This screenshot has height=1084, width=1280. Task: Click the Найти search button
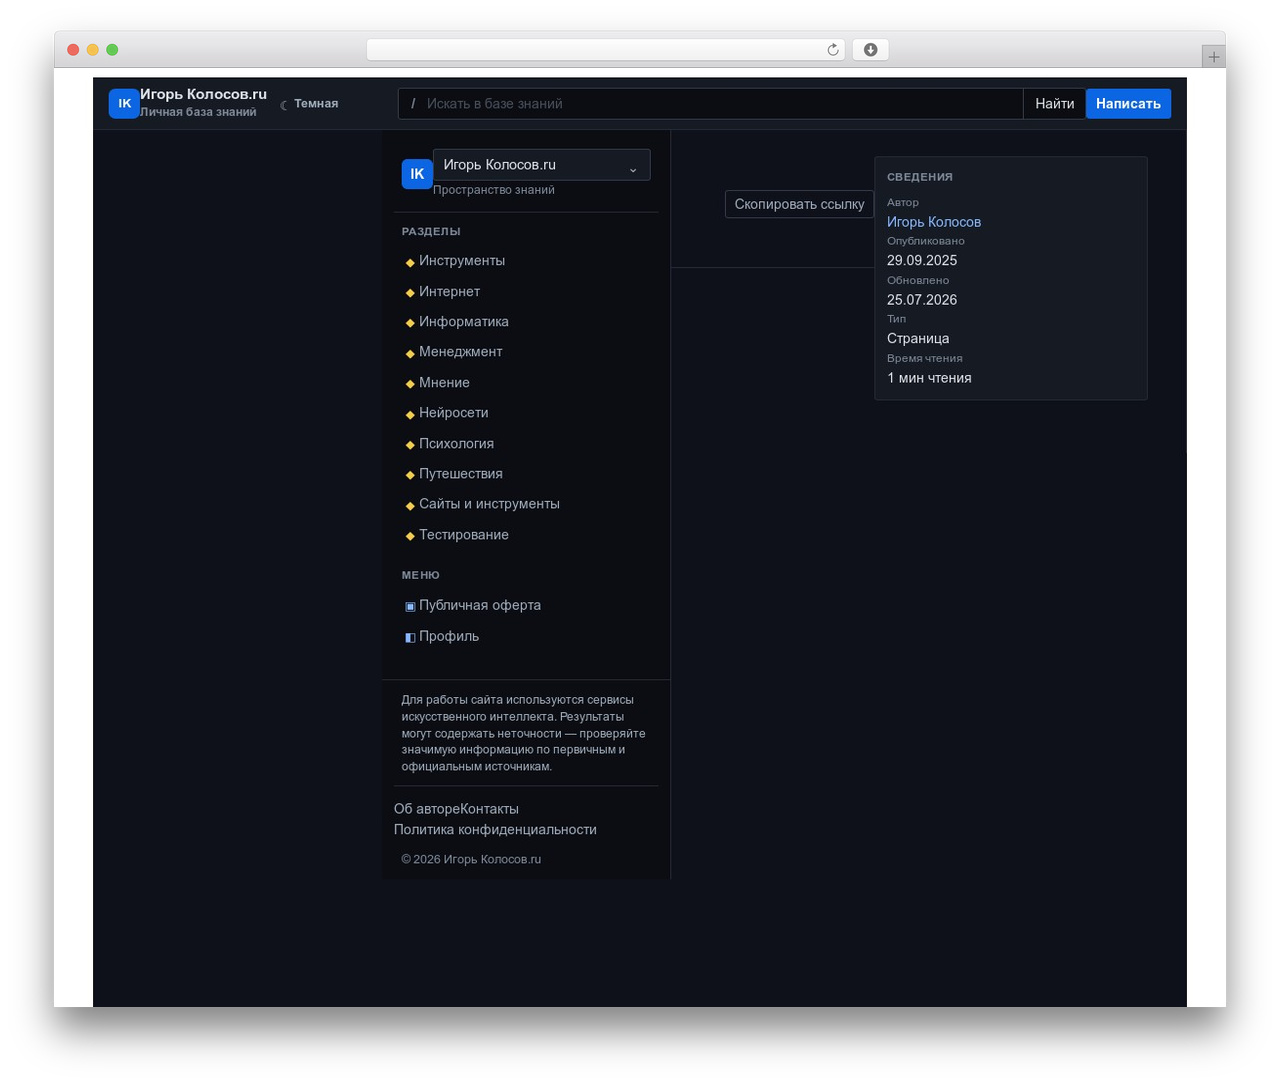[1054, 104]
